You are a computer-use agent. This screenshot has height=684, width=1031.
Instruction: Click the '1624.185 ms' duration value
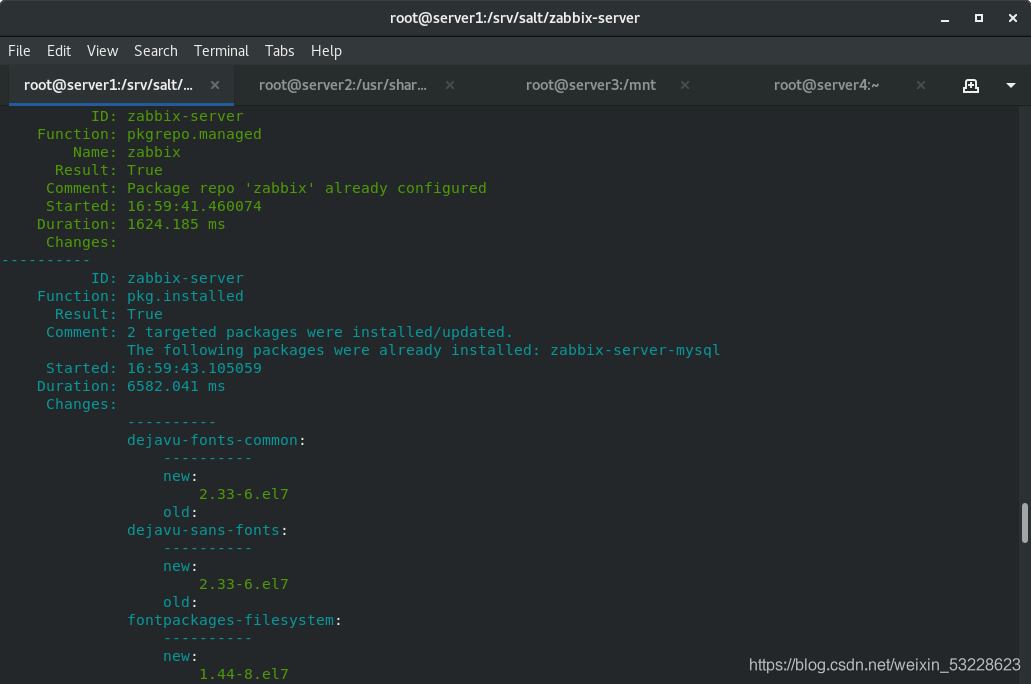click(x=176, y=224)
